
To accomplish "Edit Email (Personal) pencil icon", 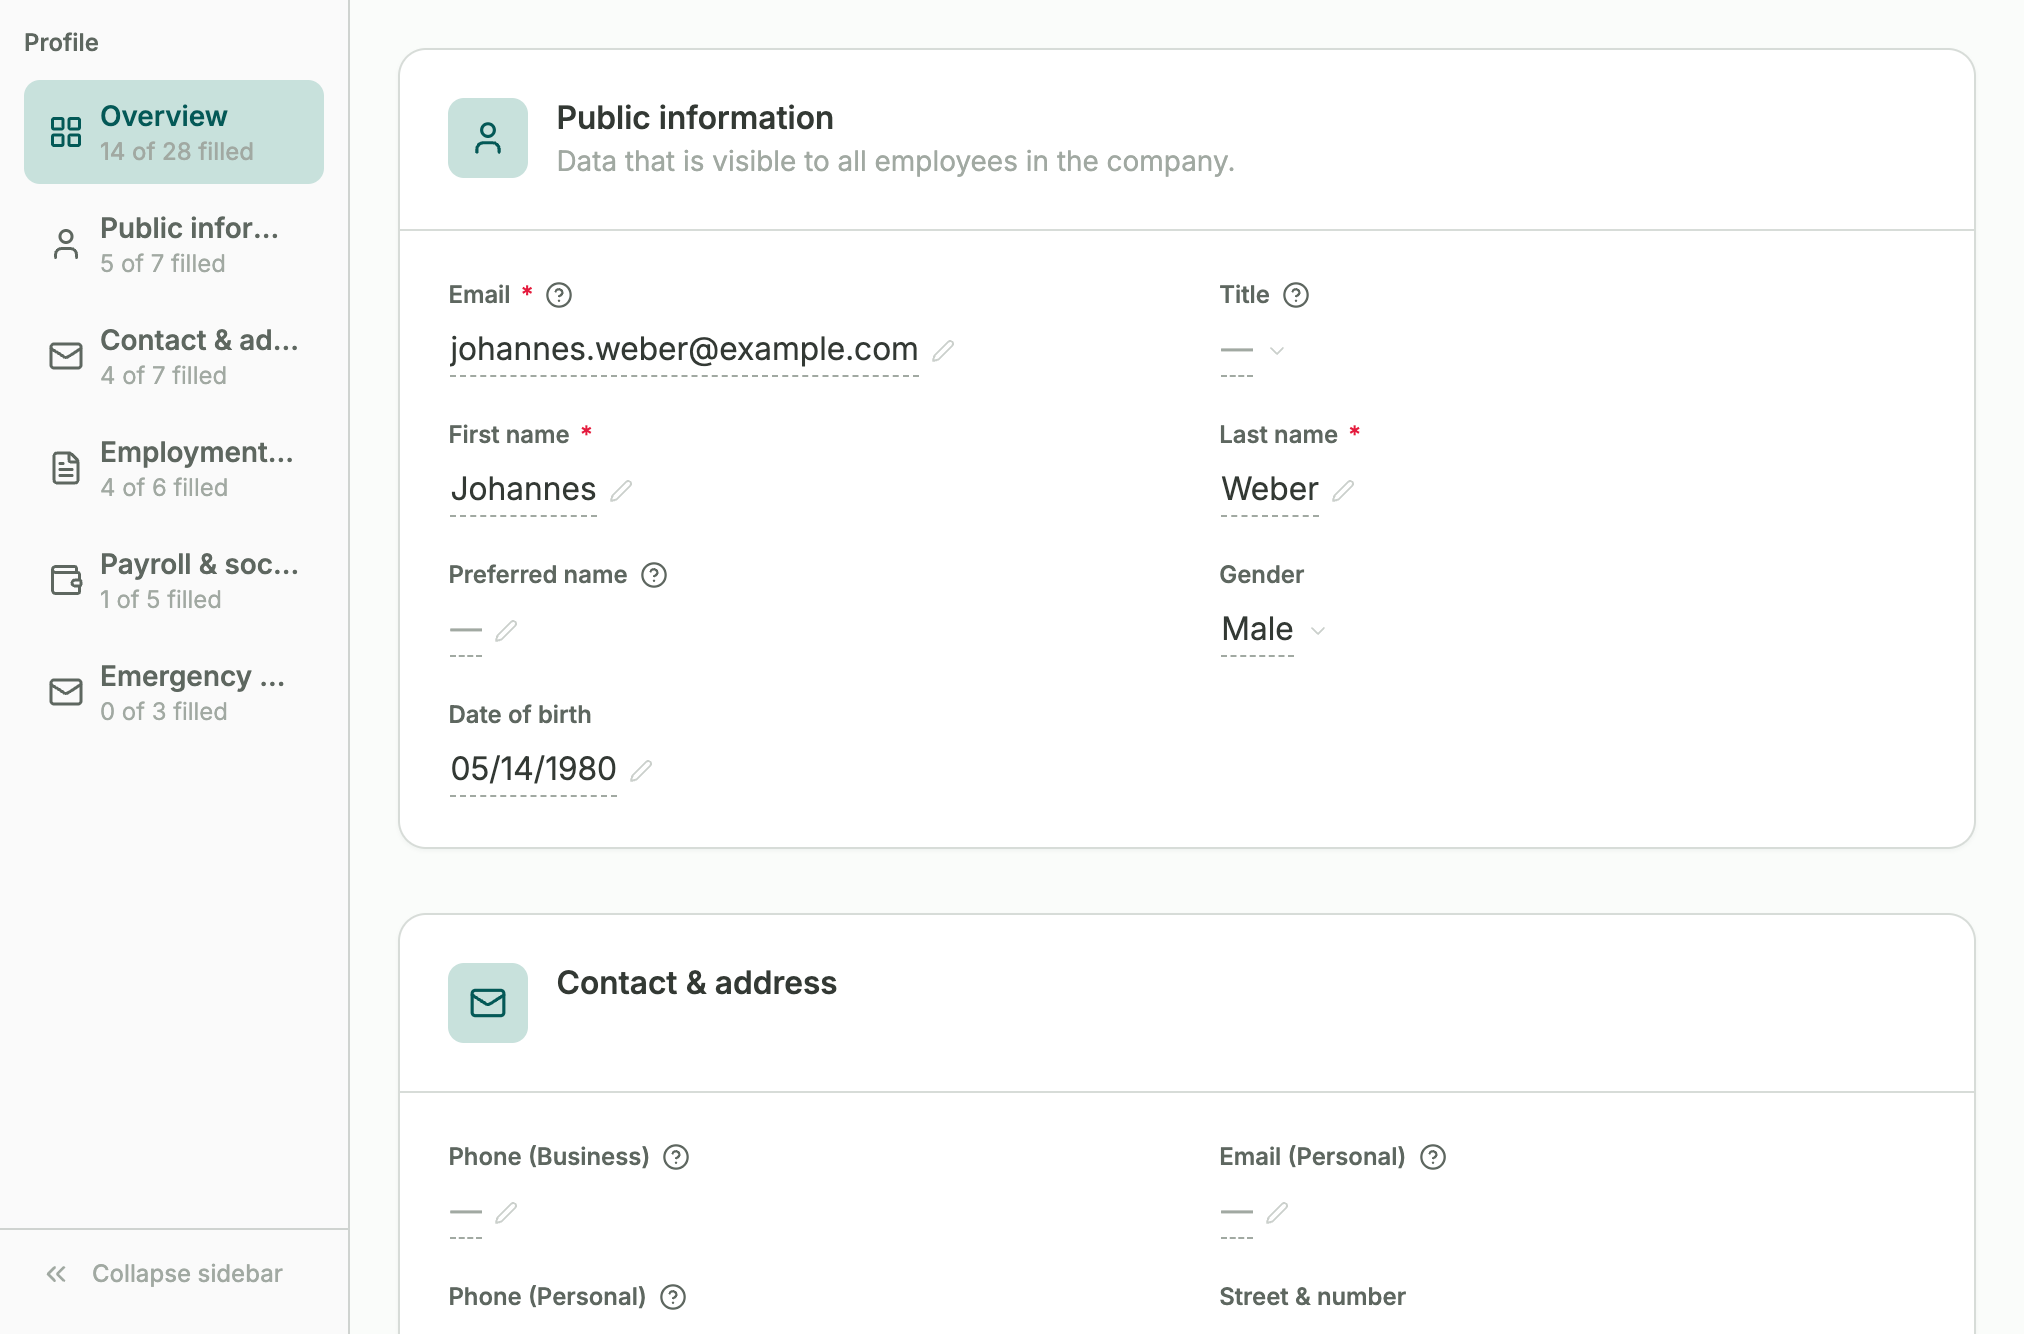I will pyautogui.click(x=1277, y=1212).
